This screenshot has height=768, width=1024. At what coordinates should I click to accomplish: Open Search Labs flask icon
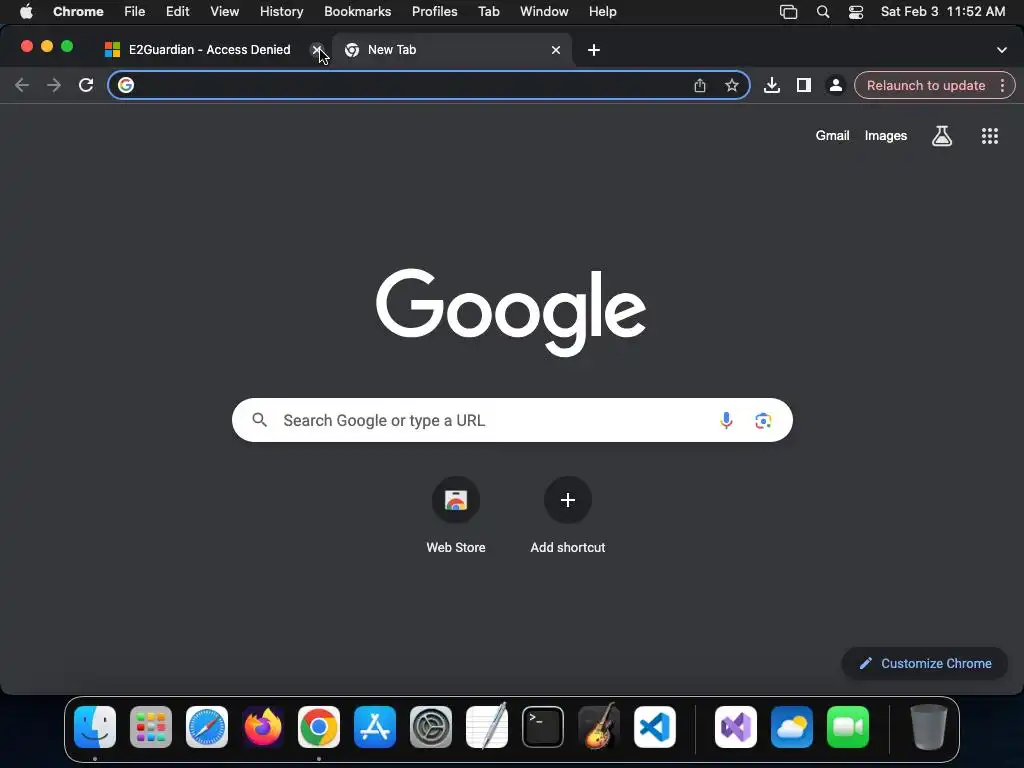(942, 136)
